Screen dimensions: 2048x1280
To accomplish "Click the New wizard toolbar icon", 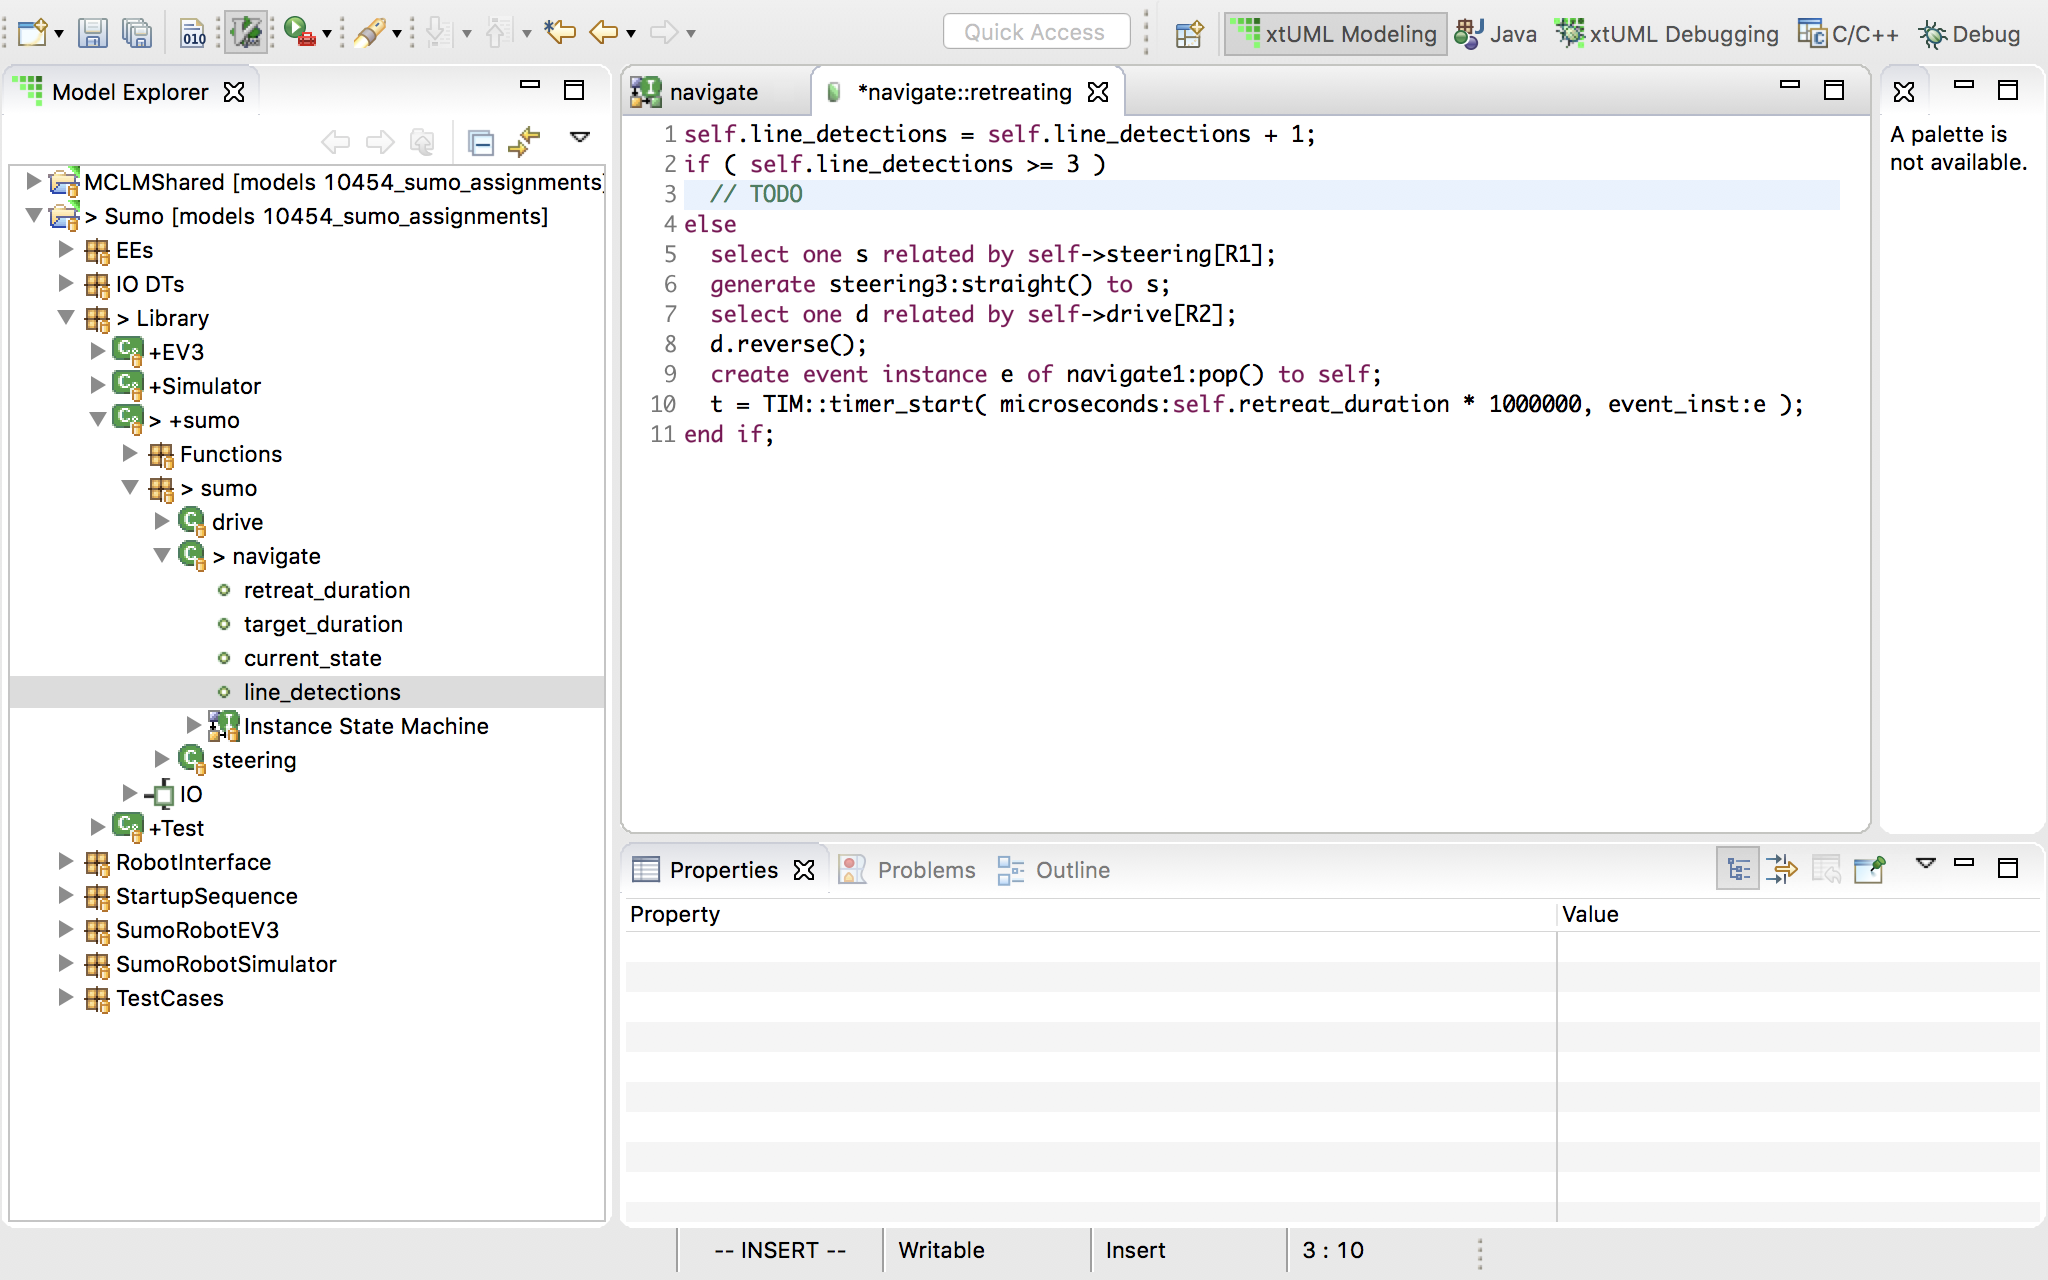I will point(32,33).
